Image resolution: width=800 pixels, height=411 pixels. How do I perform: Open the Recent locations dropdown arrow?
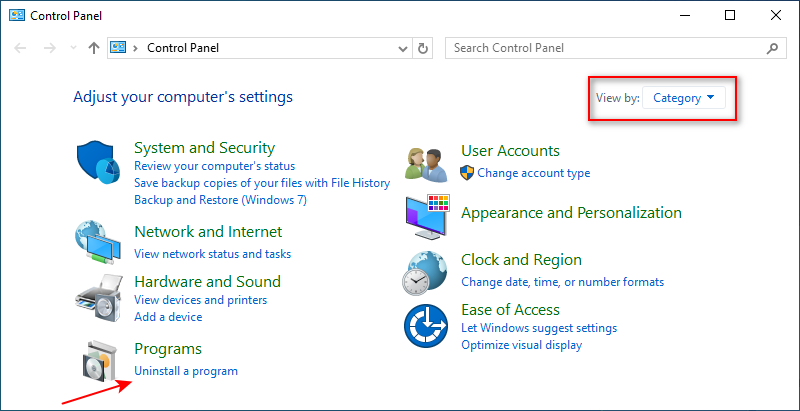point(73,48)
